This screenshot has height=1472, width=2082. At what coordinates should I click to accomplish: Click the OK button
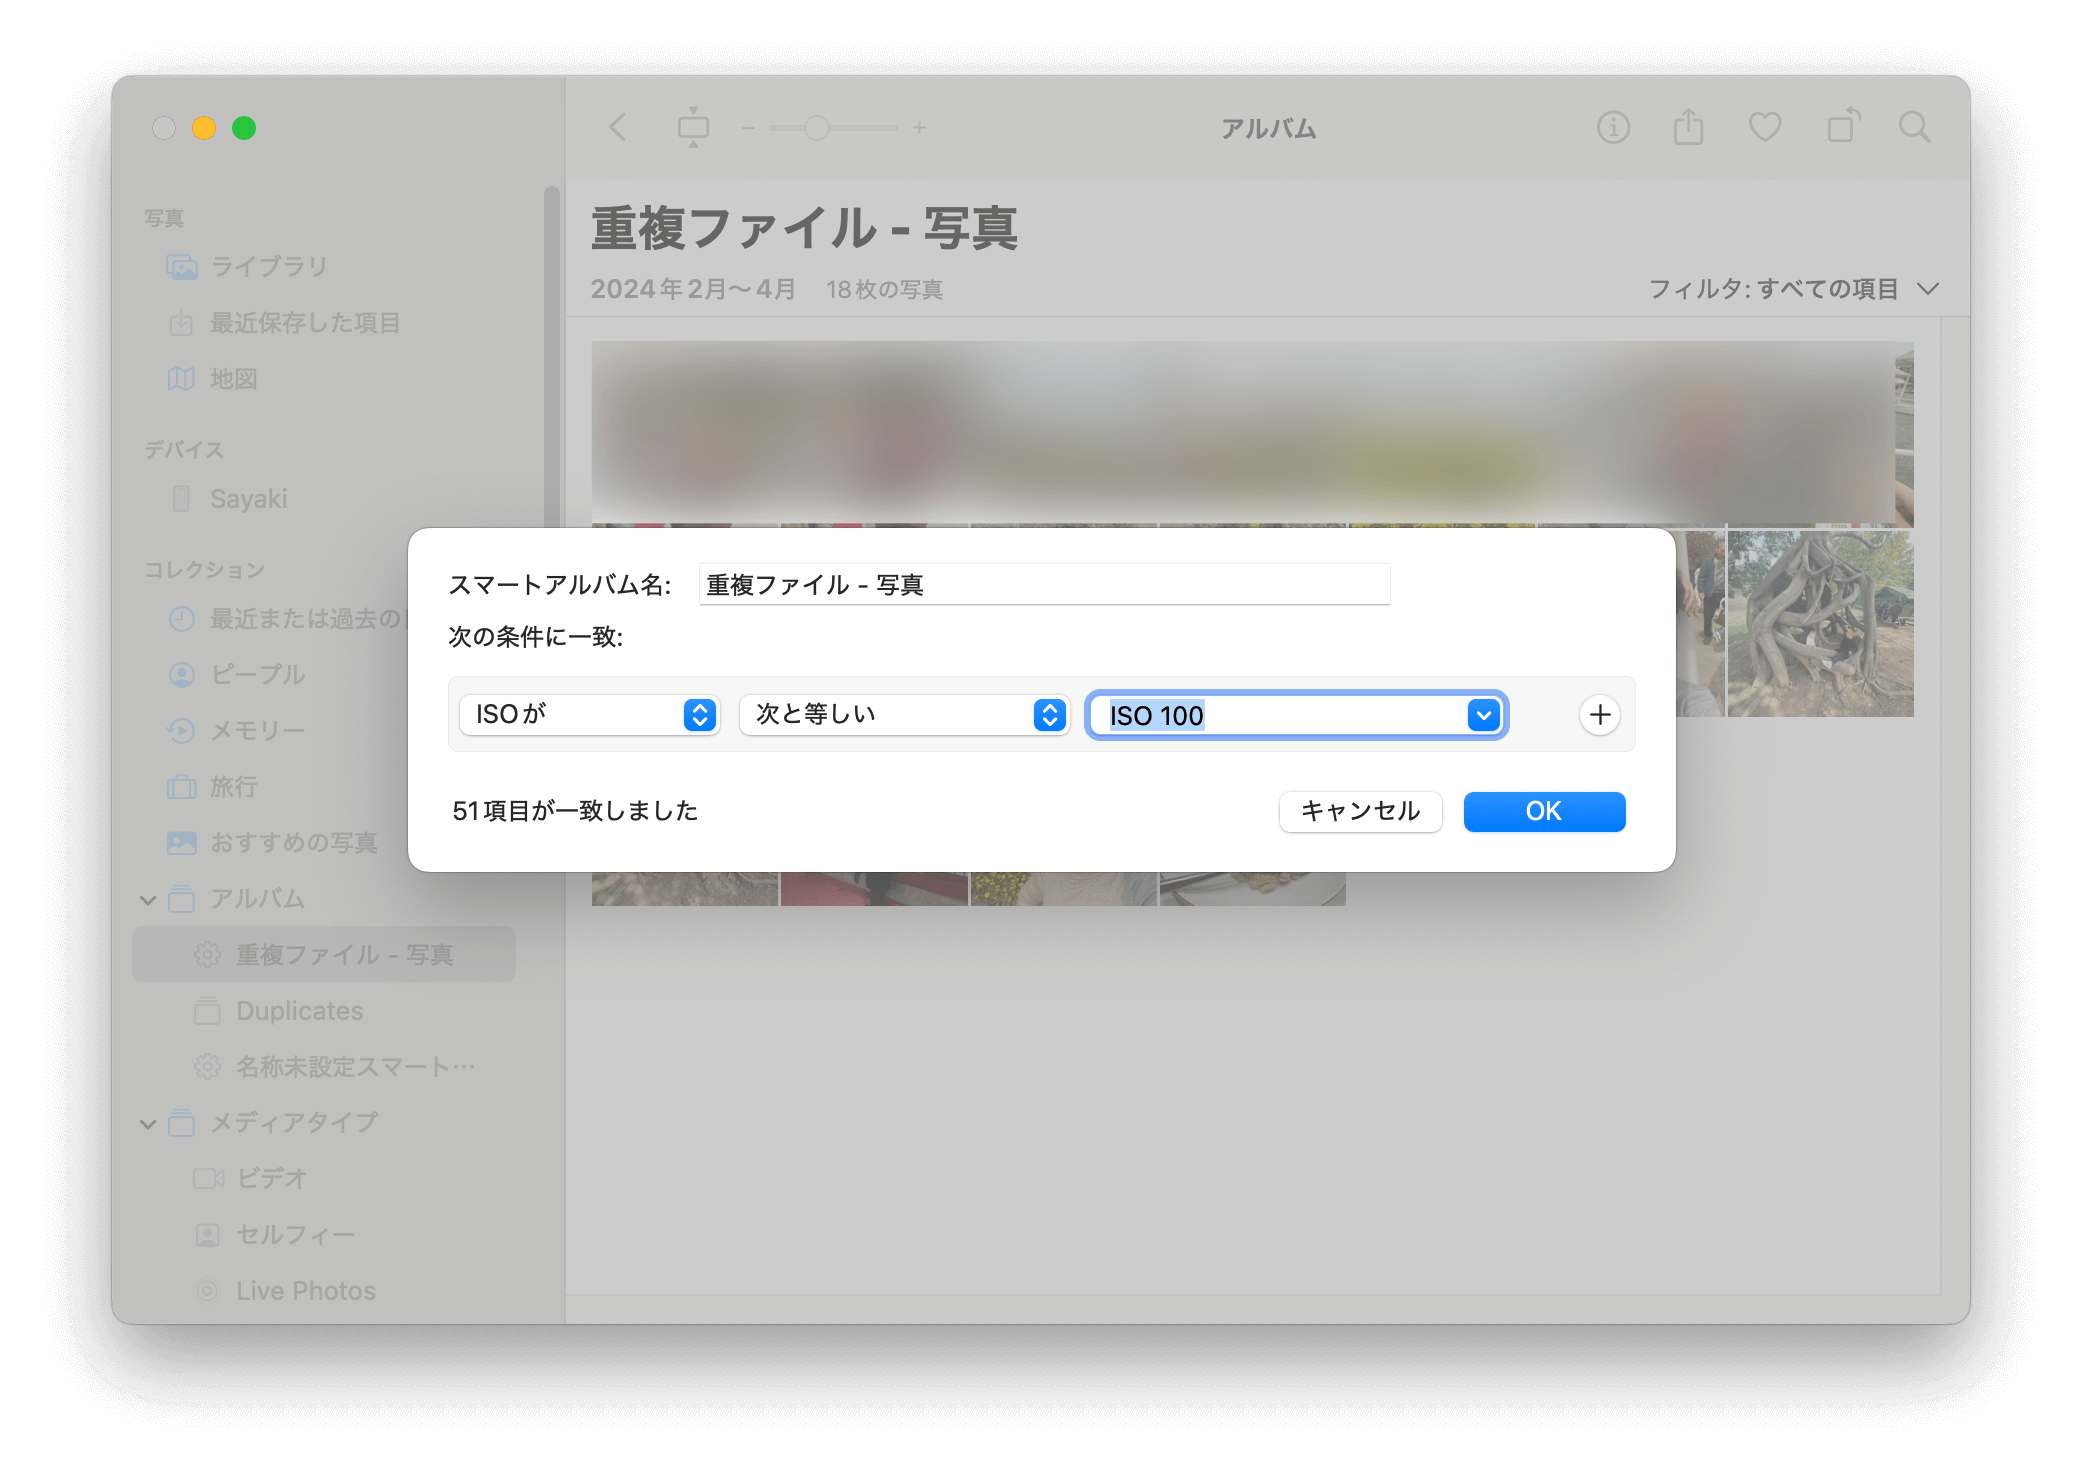[1544, 811]
